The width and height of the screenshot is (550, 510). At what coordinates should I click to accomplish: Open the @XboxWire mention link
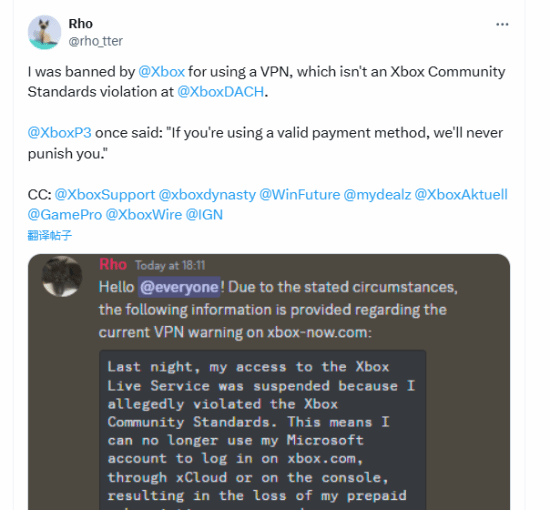click(x=144, y=215)
